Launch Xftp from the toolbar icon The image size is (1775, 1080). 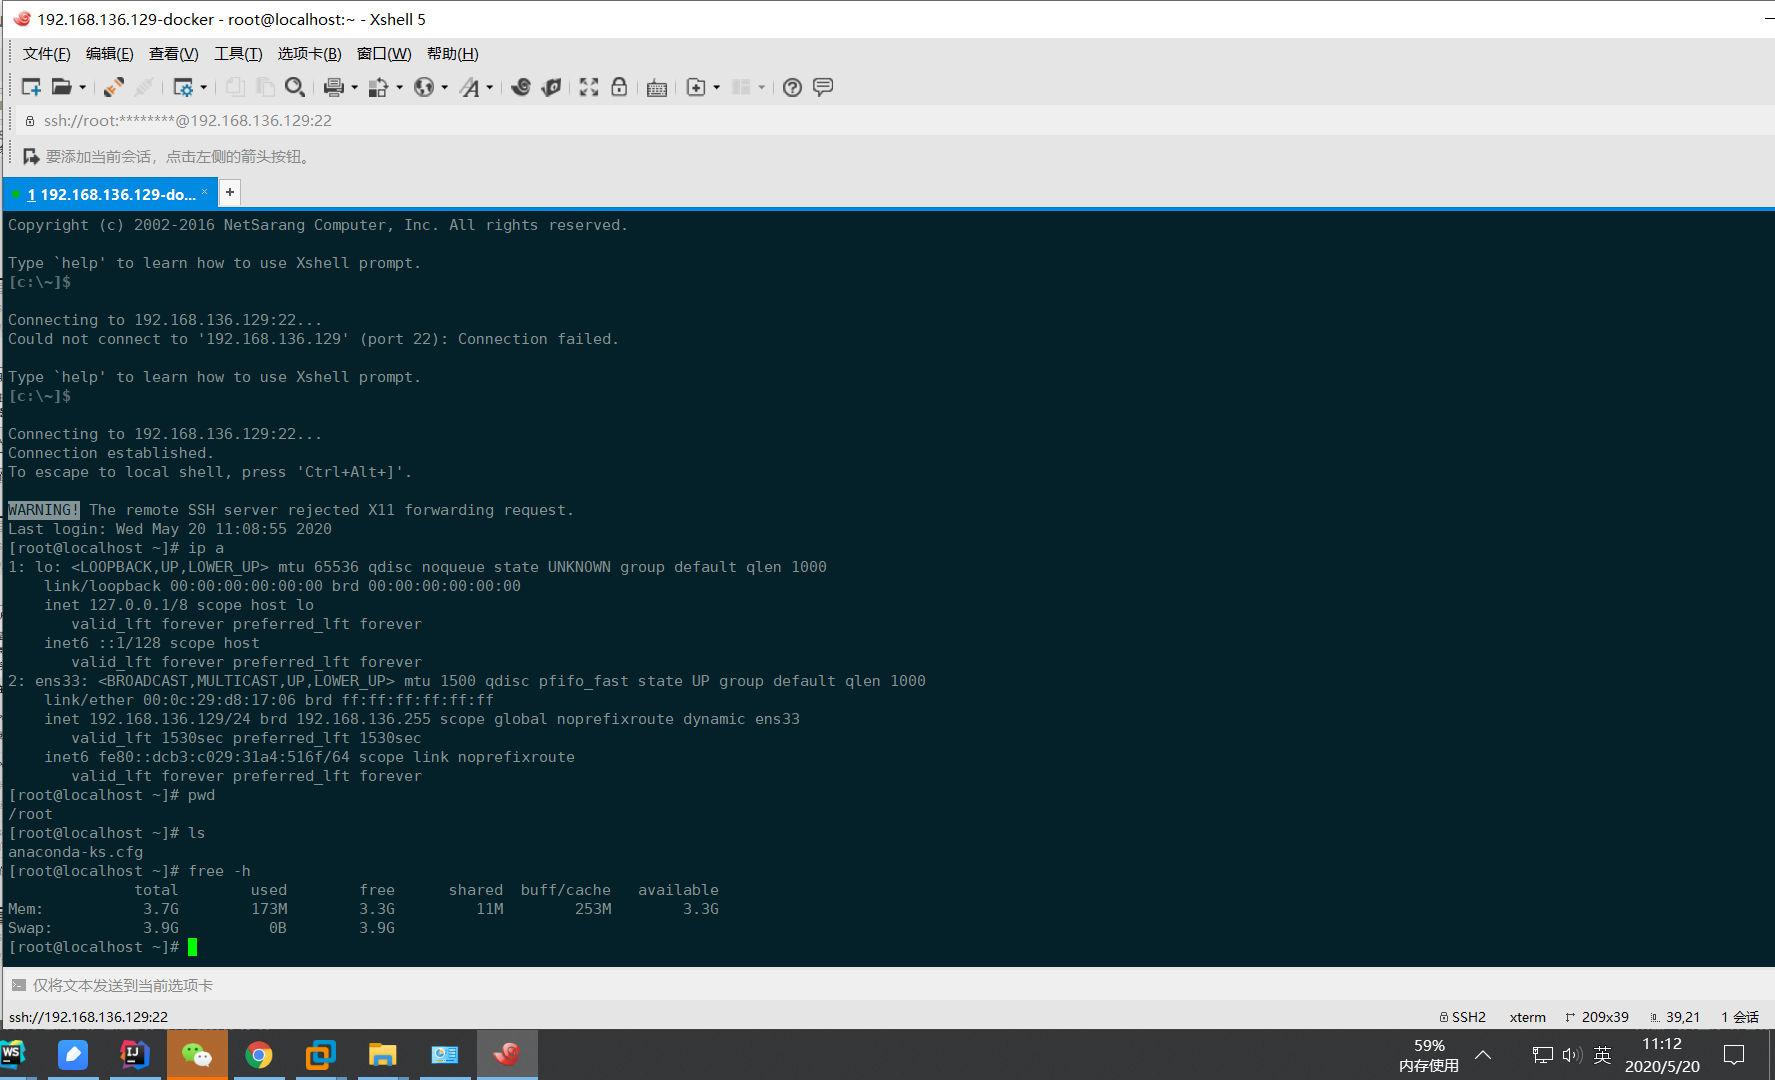(x=521, y=87)
